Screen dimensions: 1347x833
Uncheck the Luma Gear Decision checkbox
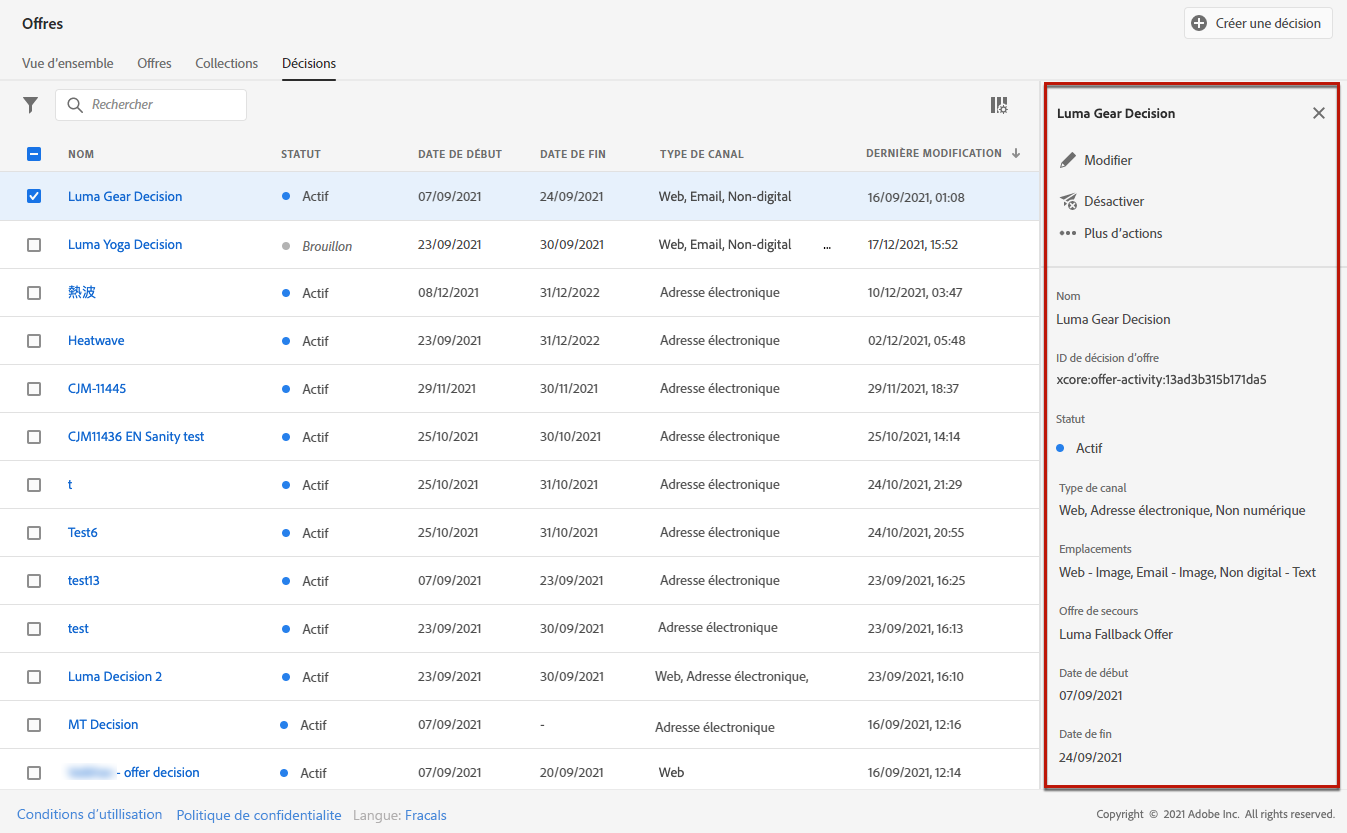tap(34, 196)
